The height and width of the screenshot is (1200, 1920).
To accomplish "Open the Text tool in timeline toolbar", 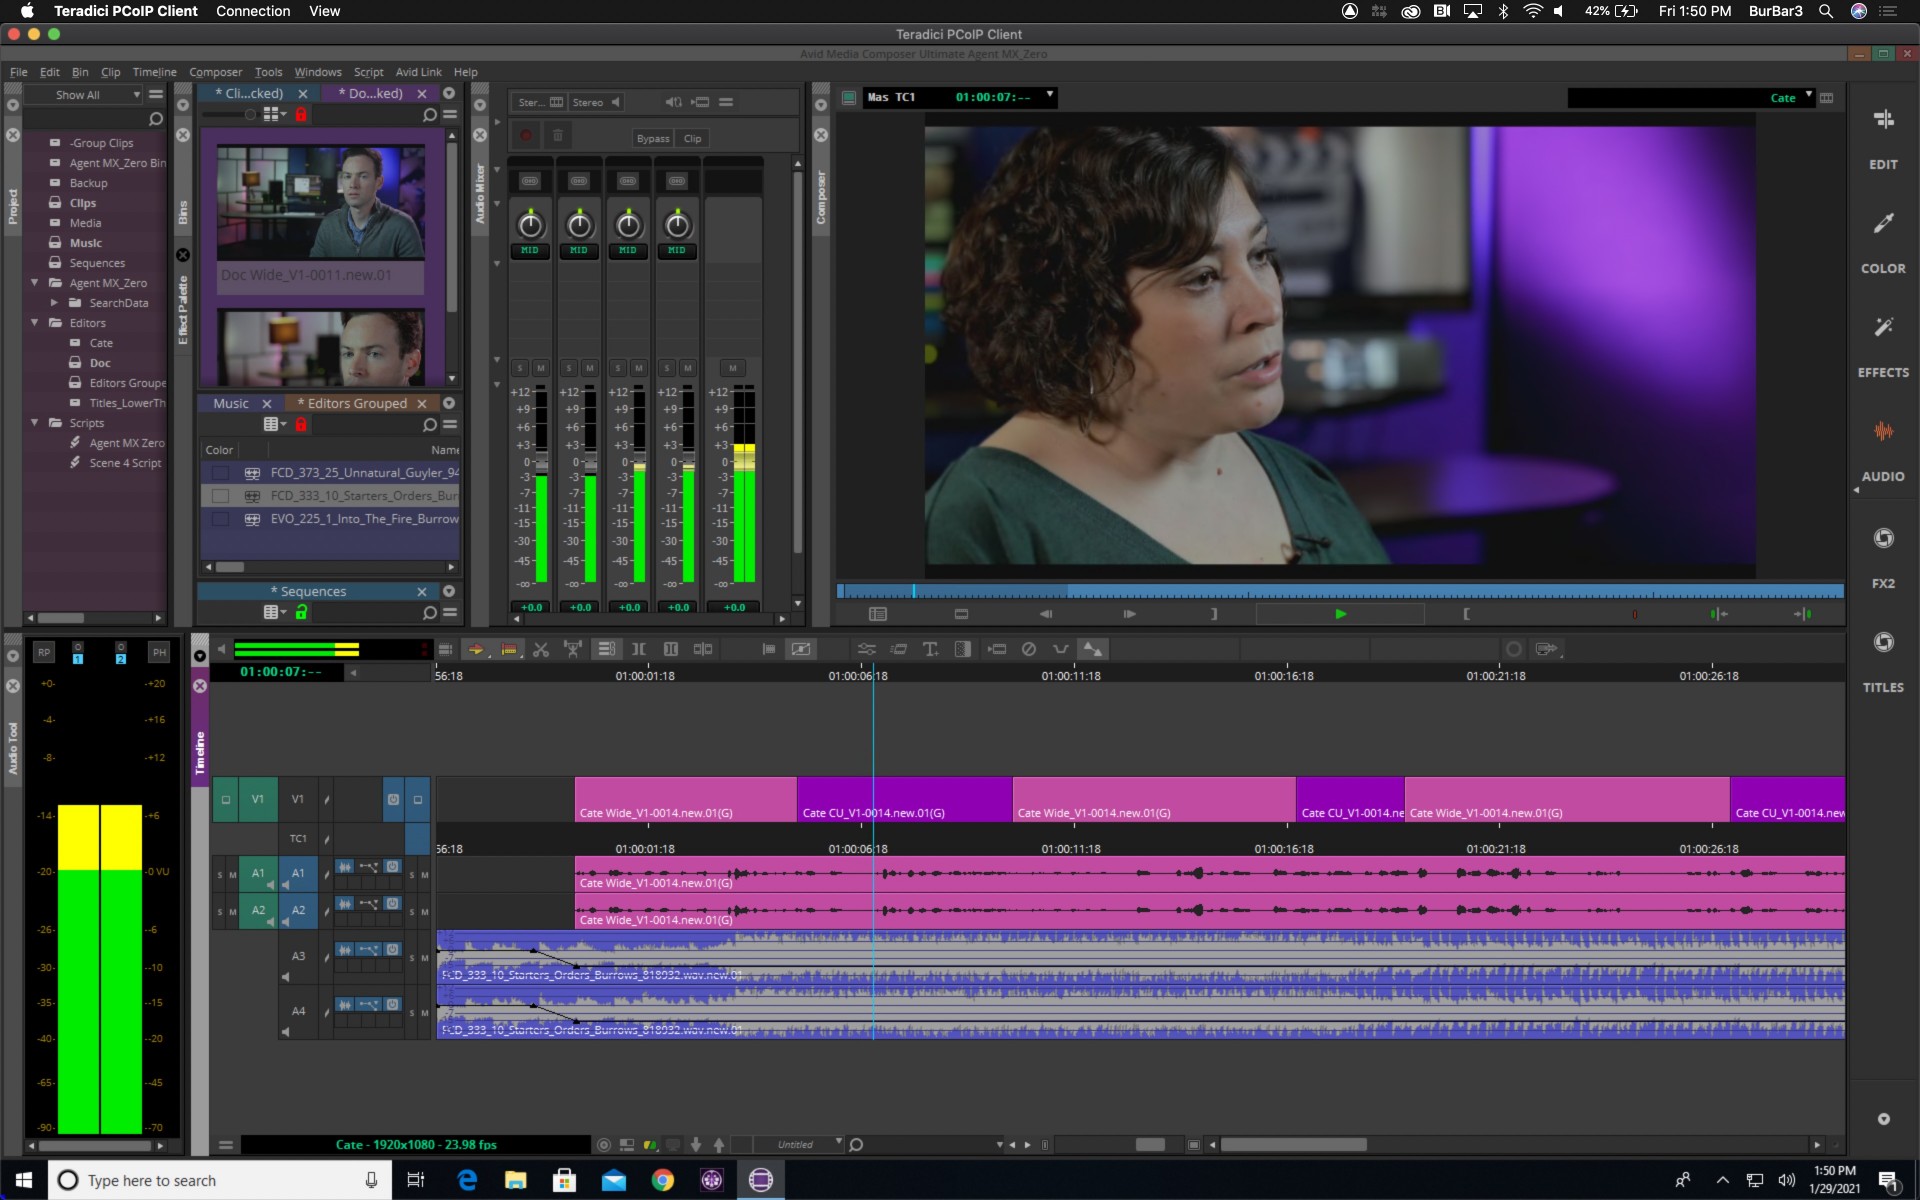I will coord(931,649).
